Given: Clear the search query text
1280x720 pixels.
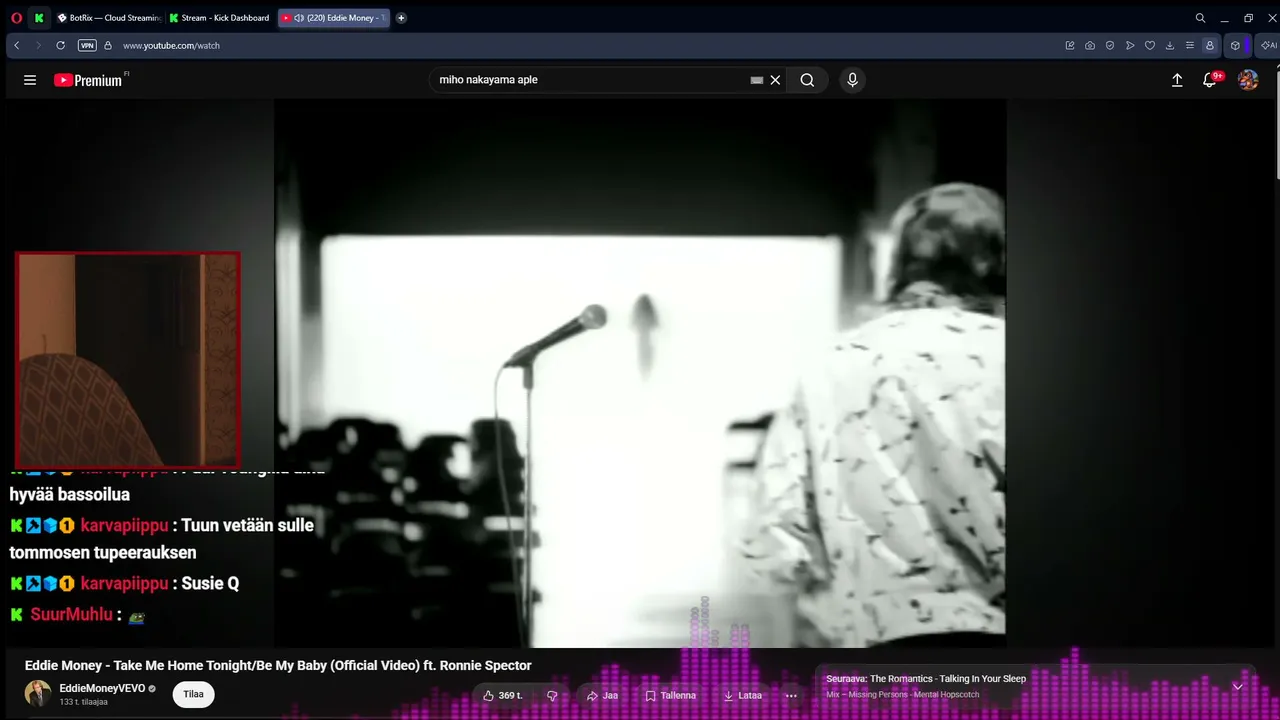Looking at the screenshot, I should (x=775, y=80).
